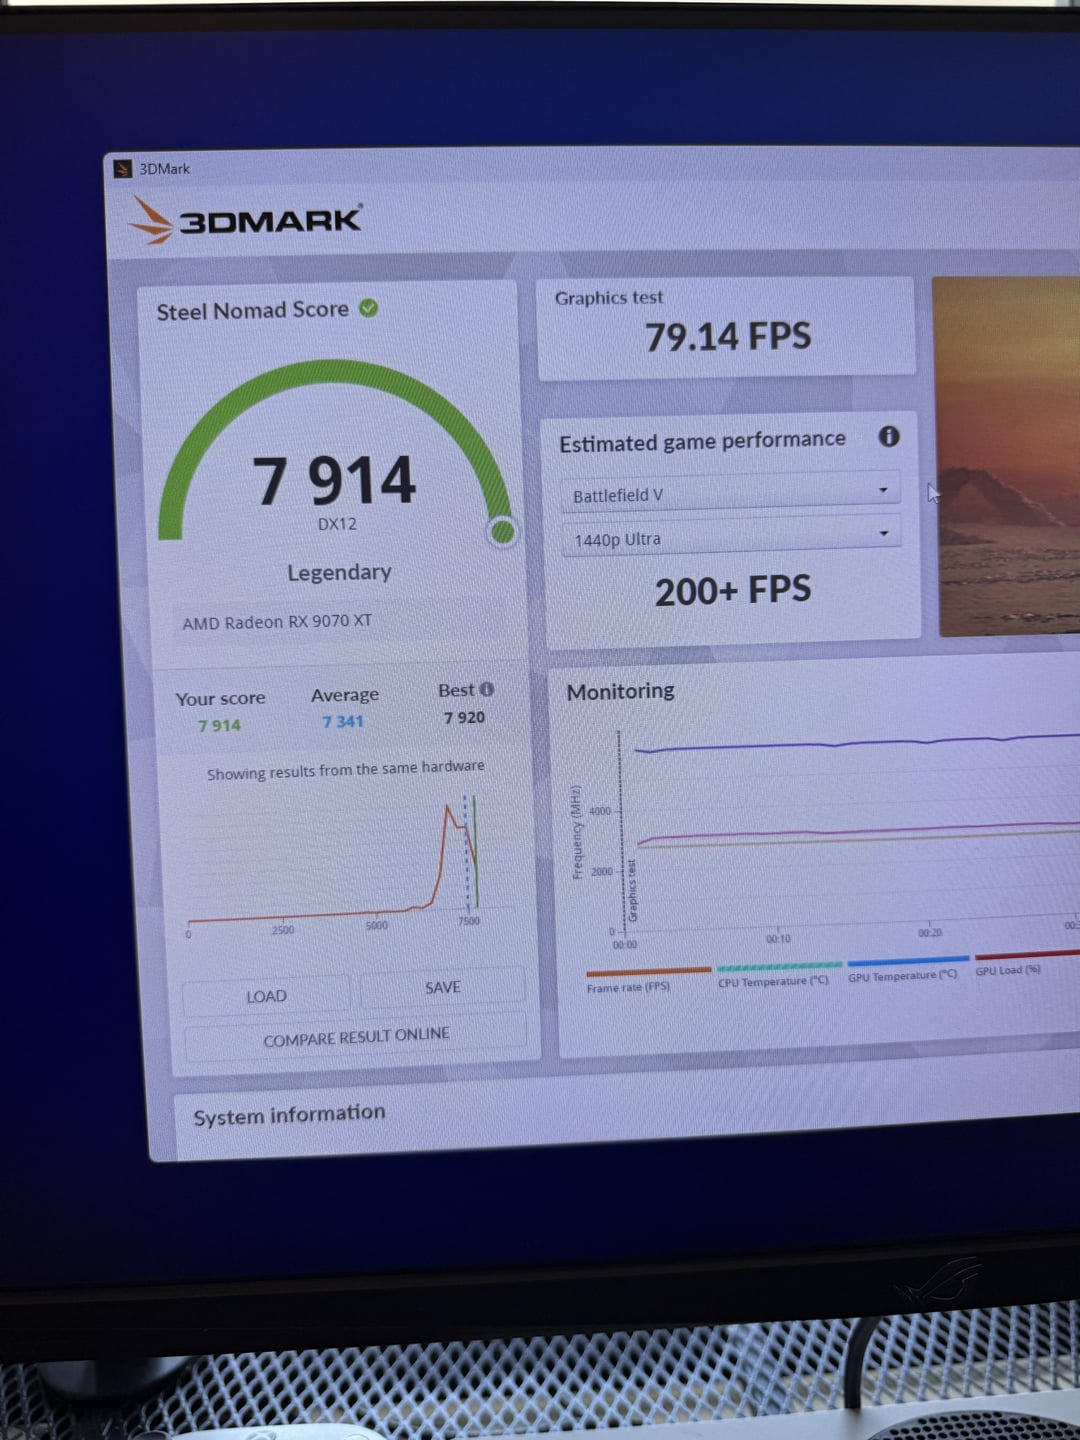Click the Average score 7 341 value
Screen dimensions: 1080x1440
[343, 721]
